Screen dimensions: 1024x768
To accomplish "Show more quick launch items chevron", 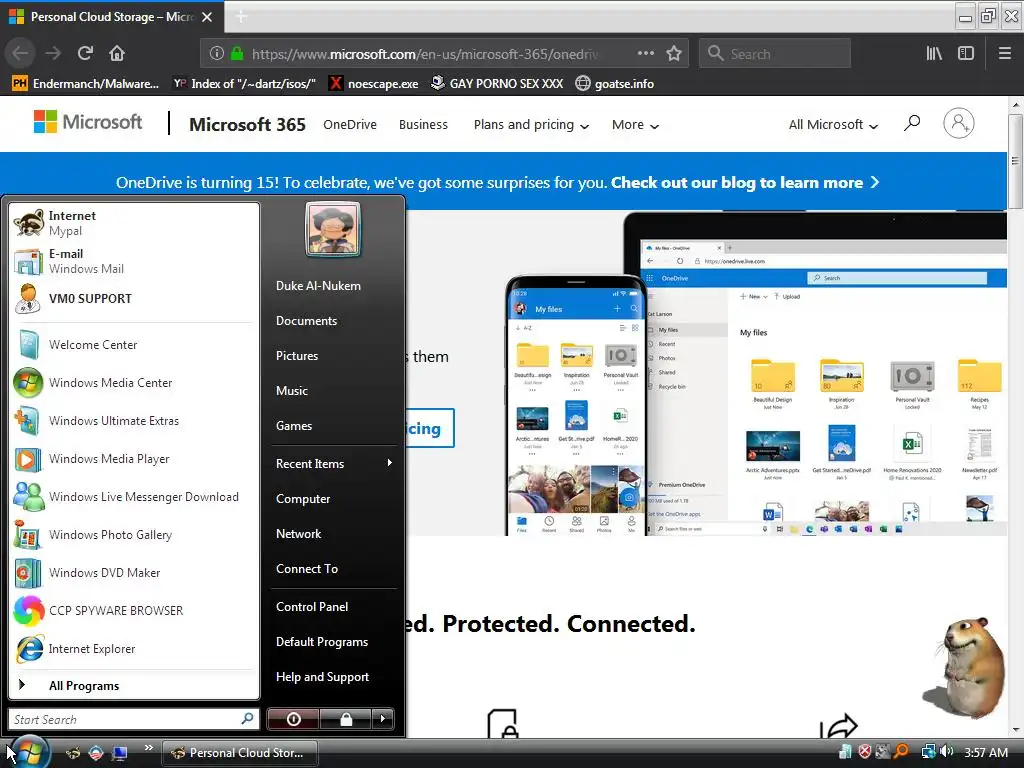I will point(148,748).
